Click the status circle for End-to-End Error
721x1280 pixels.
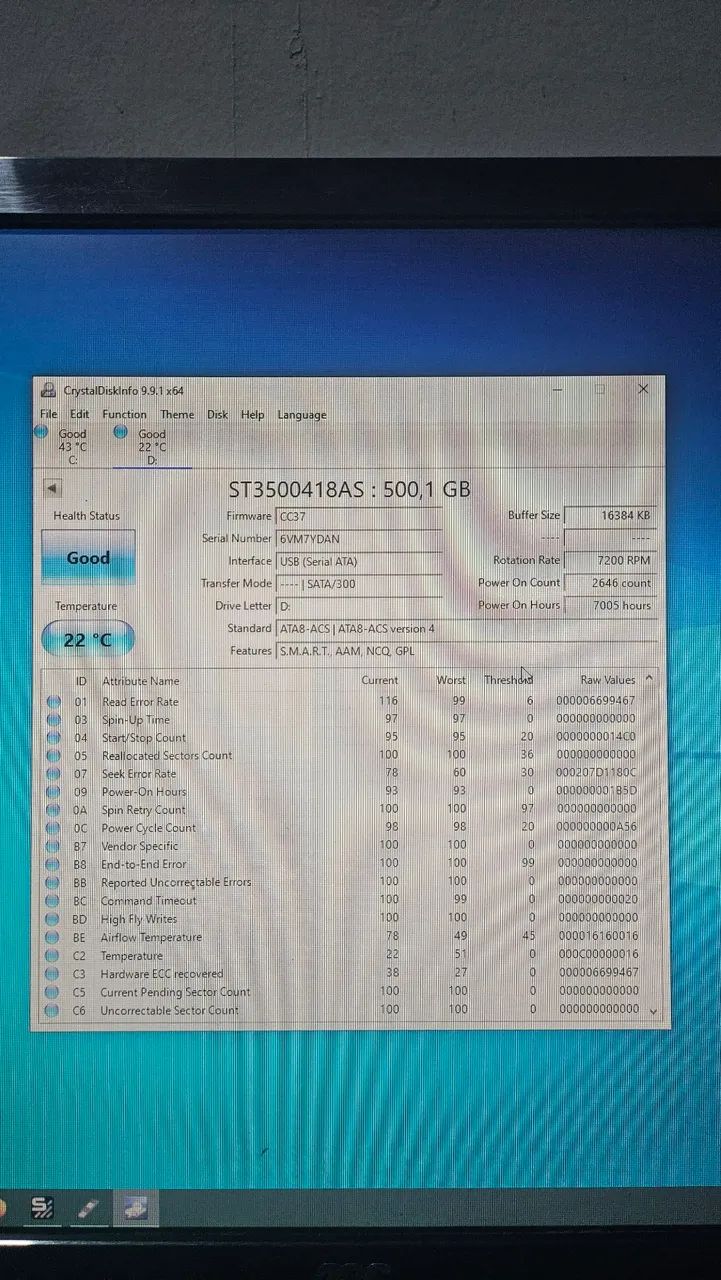tap(53, 864)
